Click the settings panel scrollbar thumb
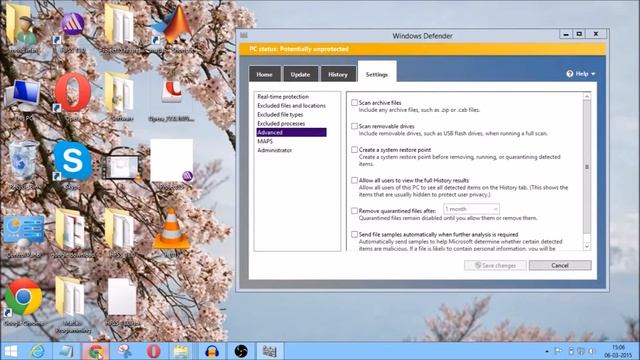Screen dimensions: 640x360 pyautogui.click(x=587, y=167)
